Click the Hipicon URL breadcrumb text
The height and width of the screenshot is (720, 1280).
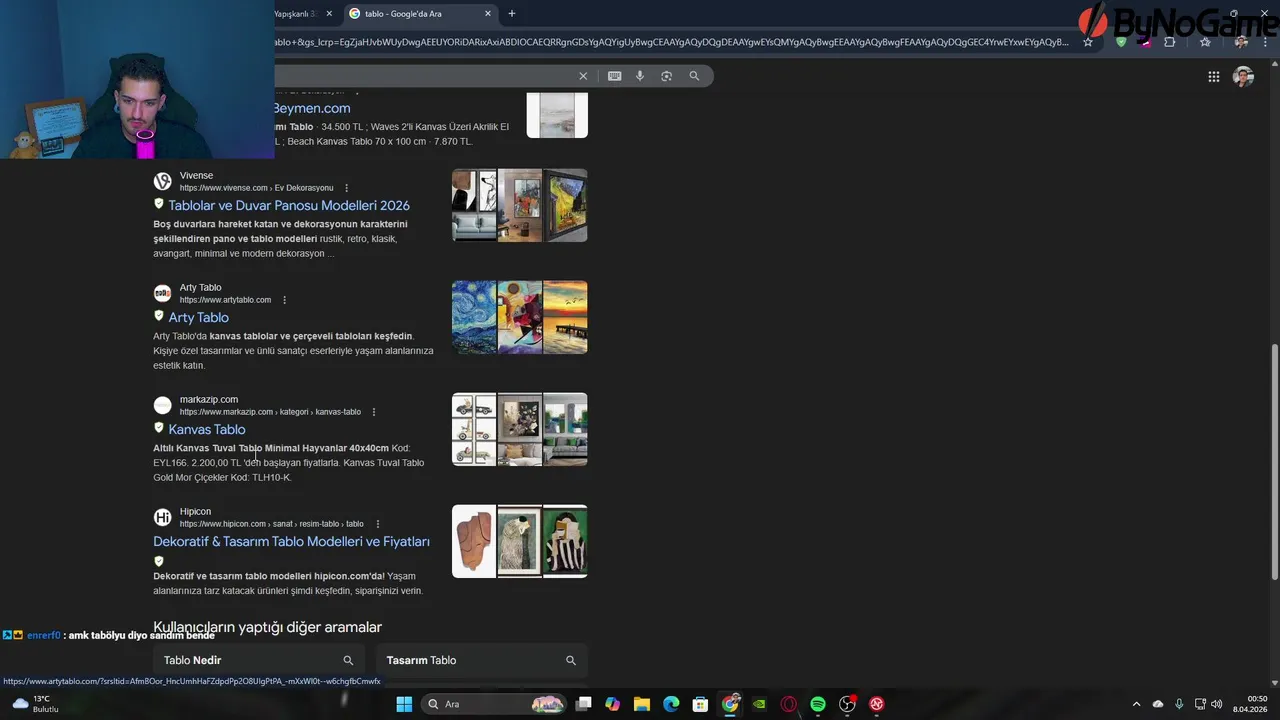coord(272,524)
